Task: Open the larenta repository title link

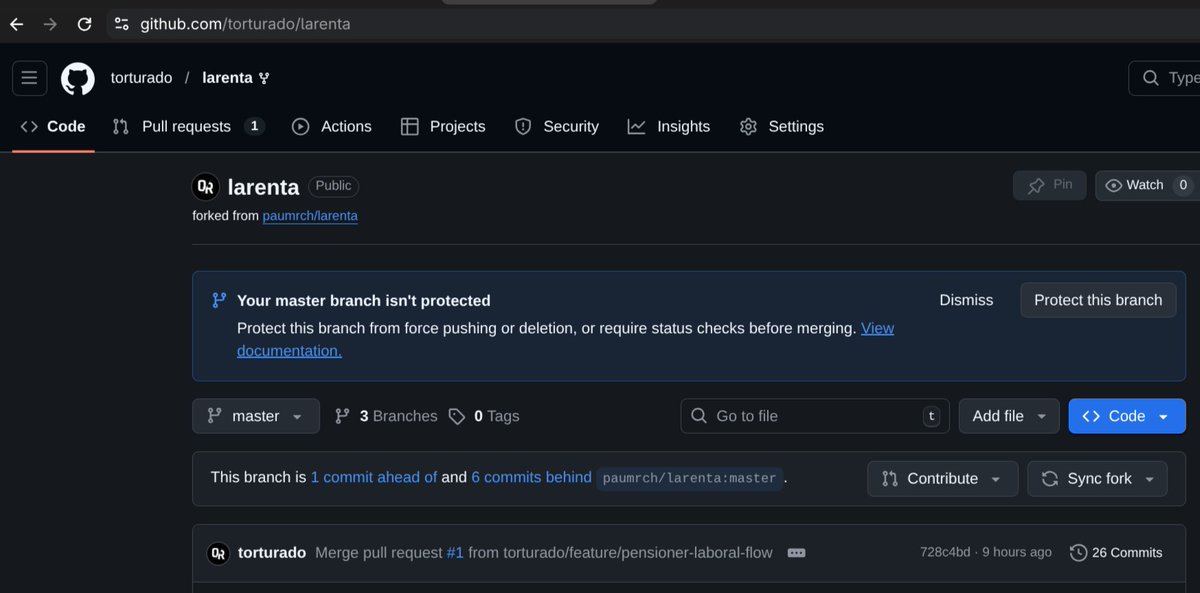Action: pos(263,187)
